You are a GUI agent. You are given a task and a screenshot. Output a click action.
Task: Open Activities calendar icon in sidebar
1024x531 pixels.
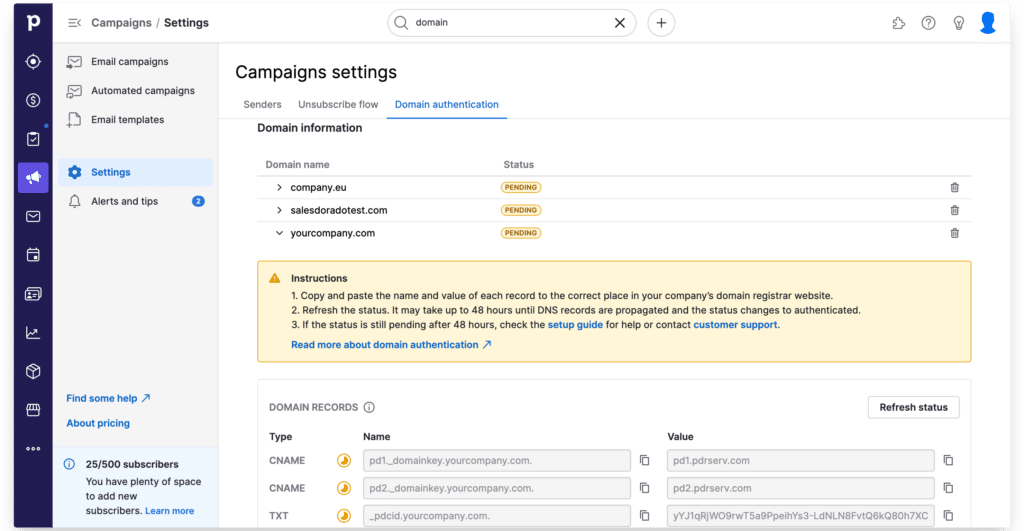coord(33,255)
